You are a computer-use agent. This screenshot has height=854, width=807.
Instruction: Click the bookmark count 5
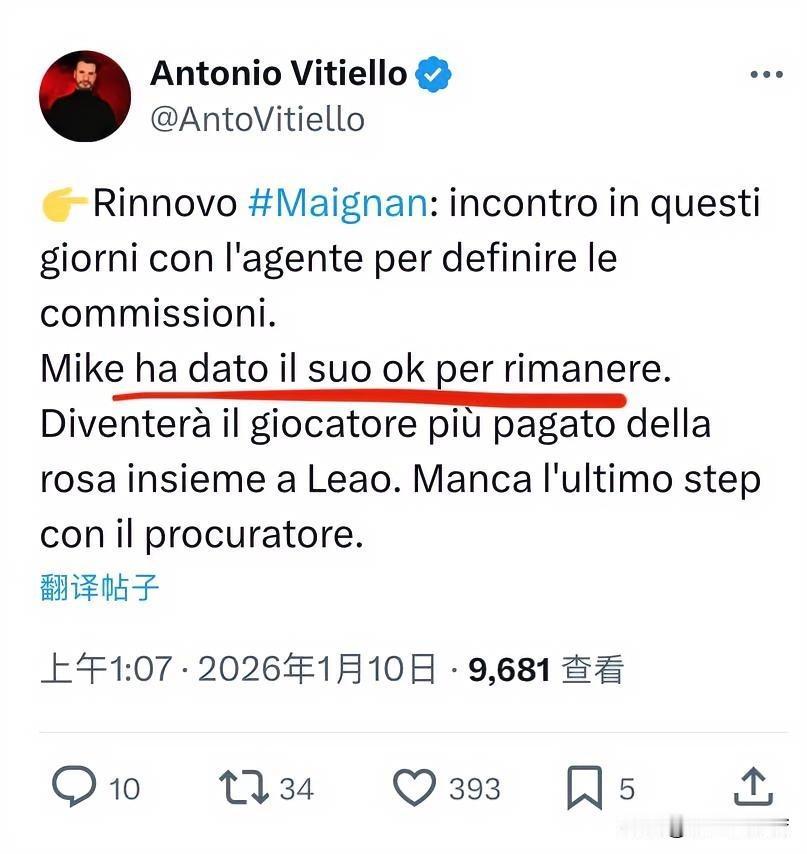click(627, 789)
